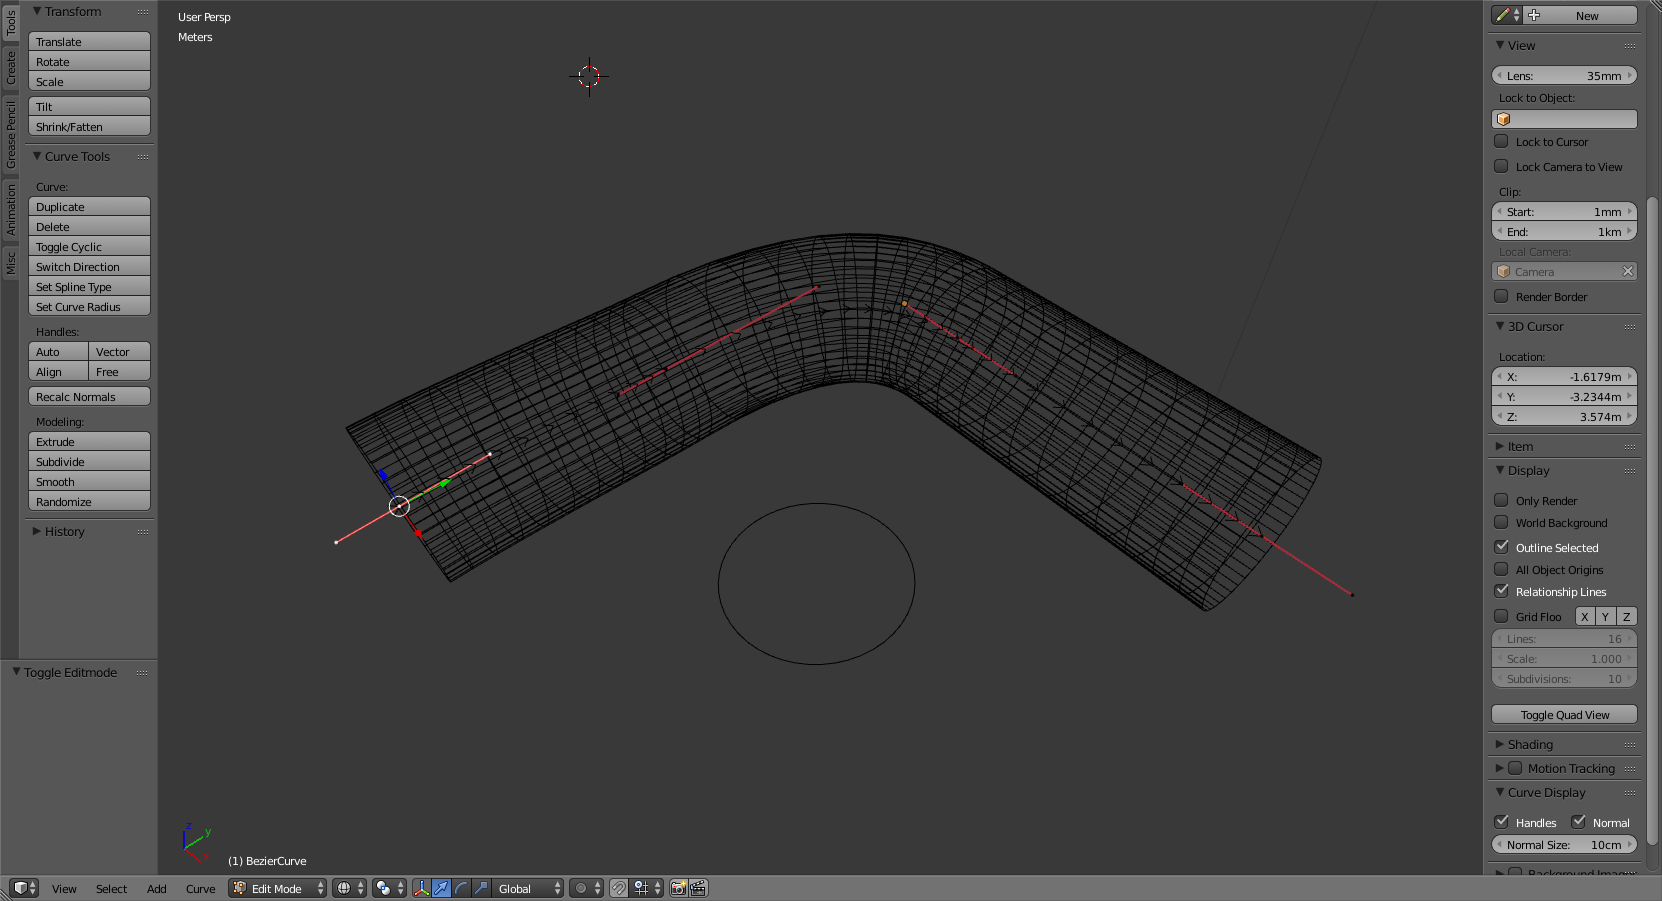Open the proportional editing selector
Viewport: 1662px width, 901px height.
[x=586, y=888]
